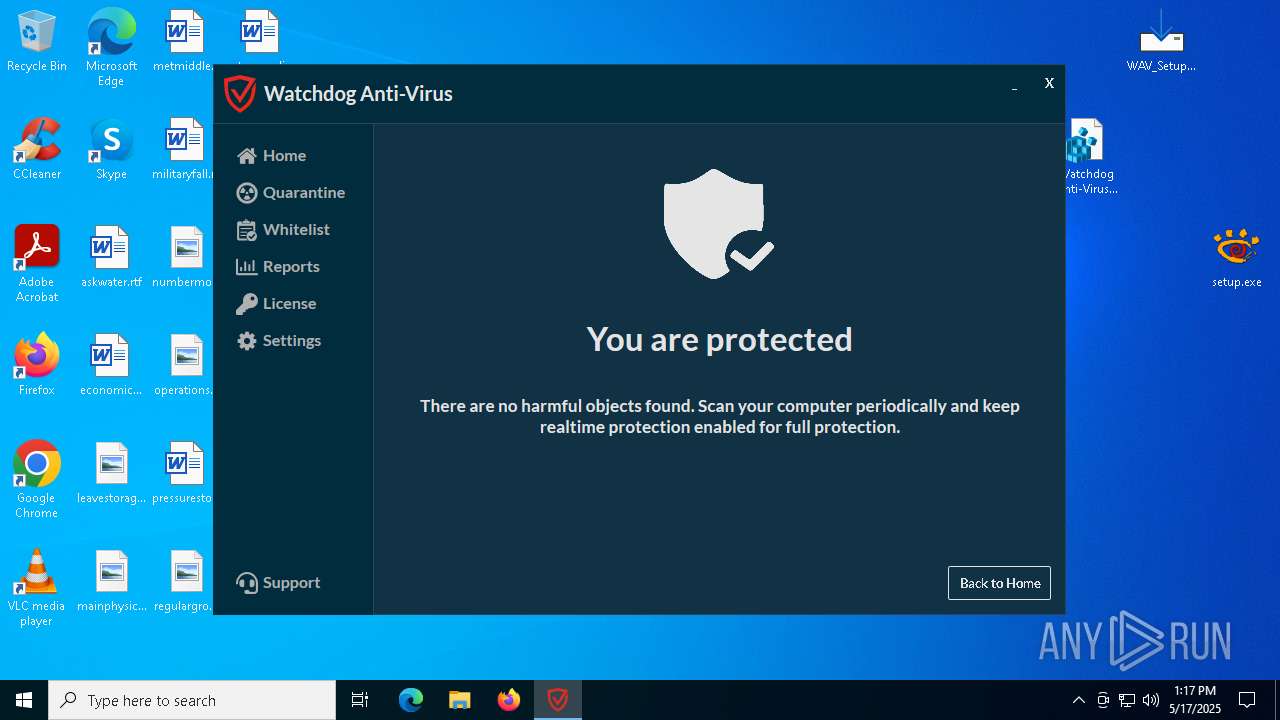Click the Settings gear icon
Viewport: 1280px width, 720px height.
pos(247,341)
